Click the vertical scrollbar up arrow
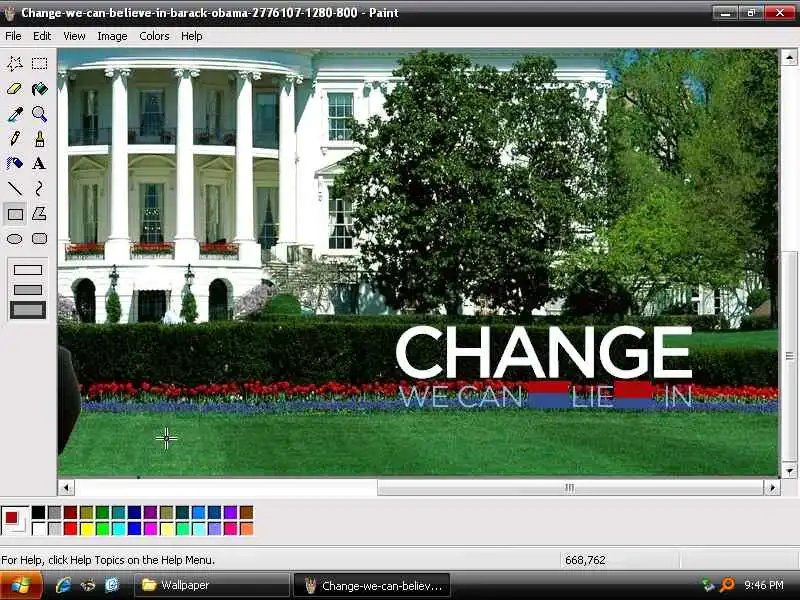 789,57
